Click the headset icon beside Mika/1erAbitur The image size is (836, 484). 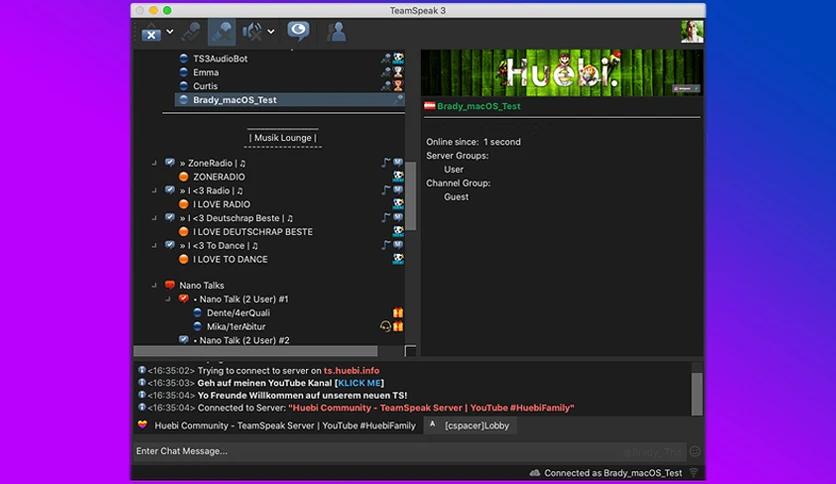click(x=385, y=326)
